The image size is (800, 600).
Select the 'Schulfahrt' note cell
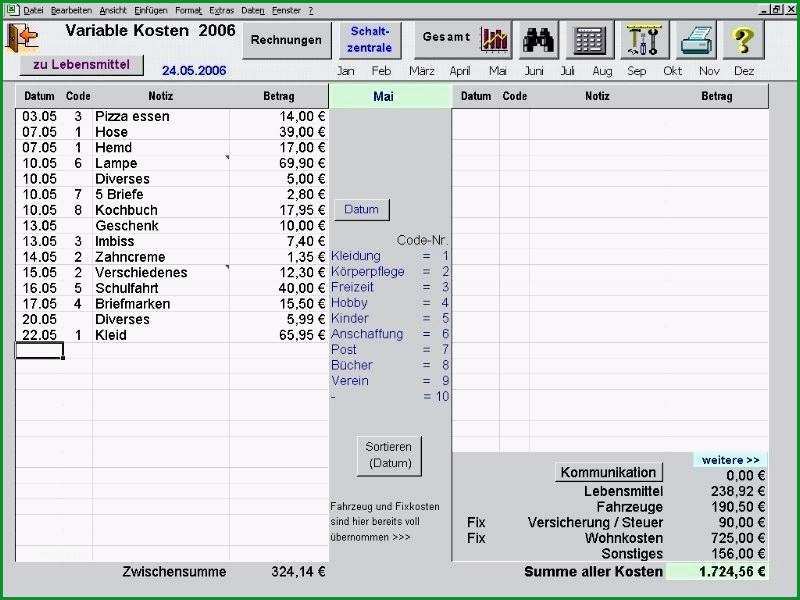161,288
